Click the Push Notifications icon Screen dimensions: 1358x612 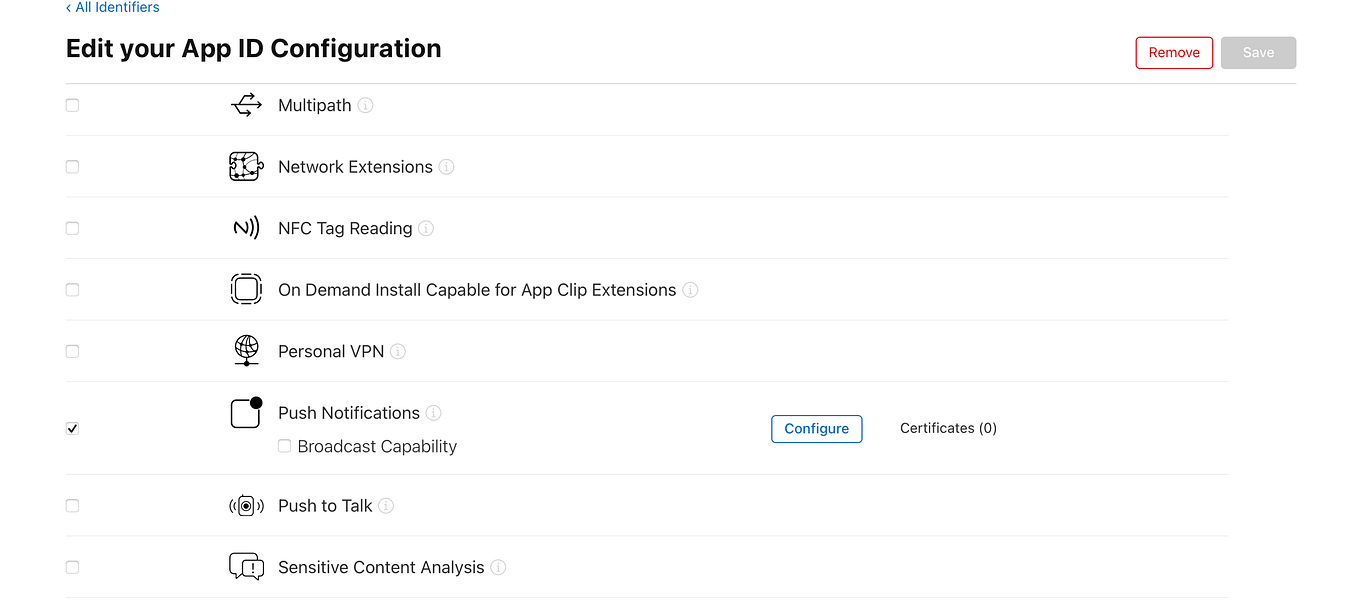coord(246,413)
